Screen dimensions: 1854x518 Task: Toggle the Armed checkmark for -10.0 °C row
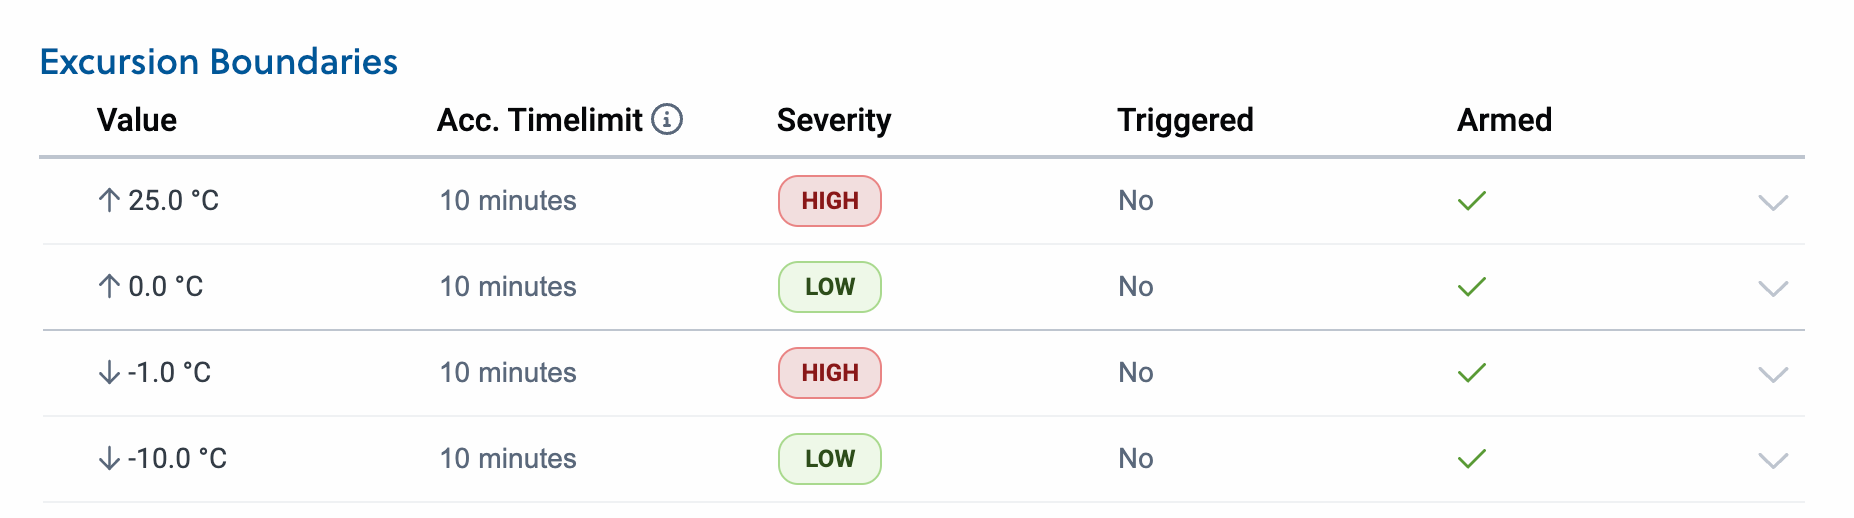pyautogui.click(x=1472, y=459)
